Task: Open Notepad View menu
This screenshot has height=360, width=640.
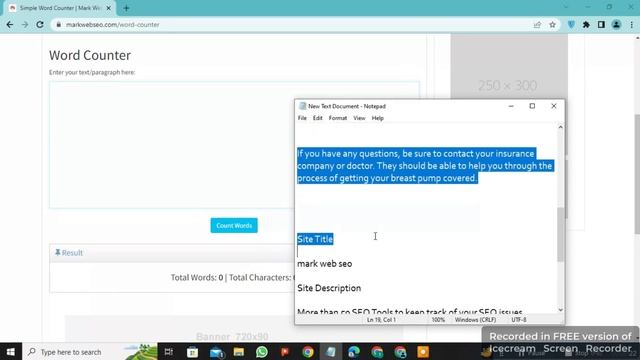Action: click(359, 118)
